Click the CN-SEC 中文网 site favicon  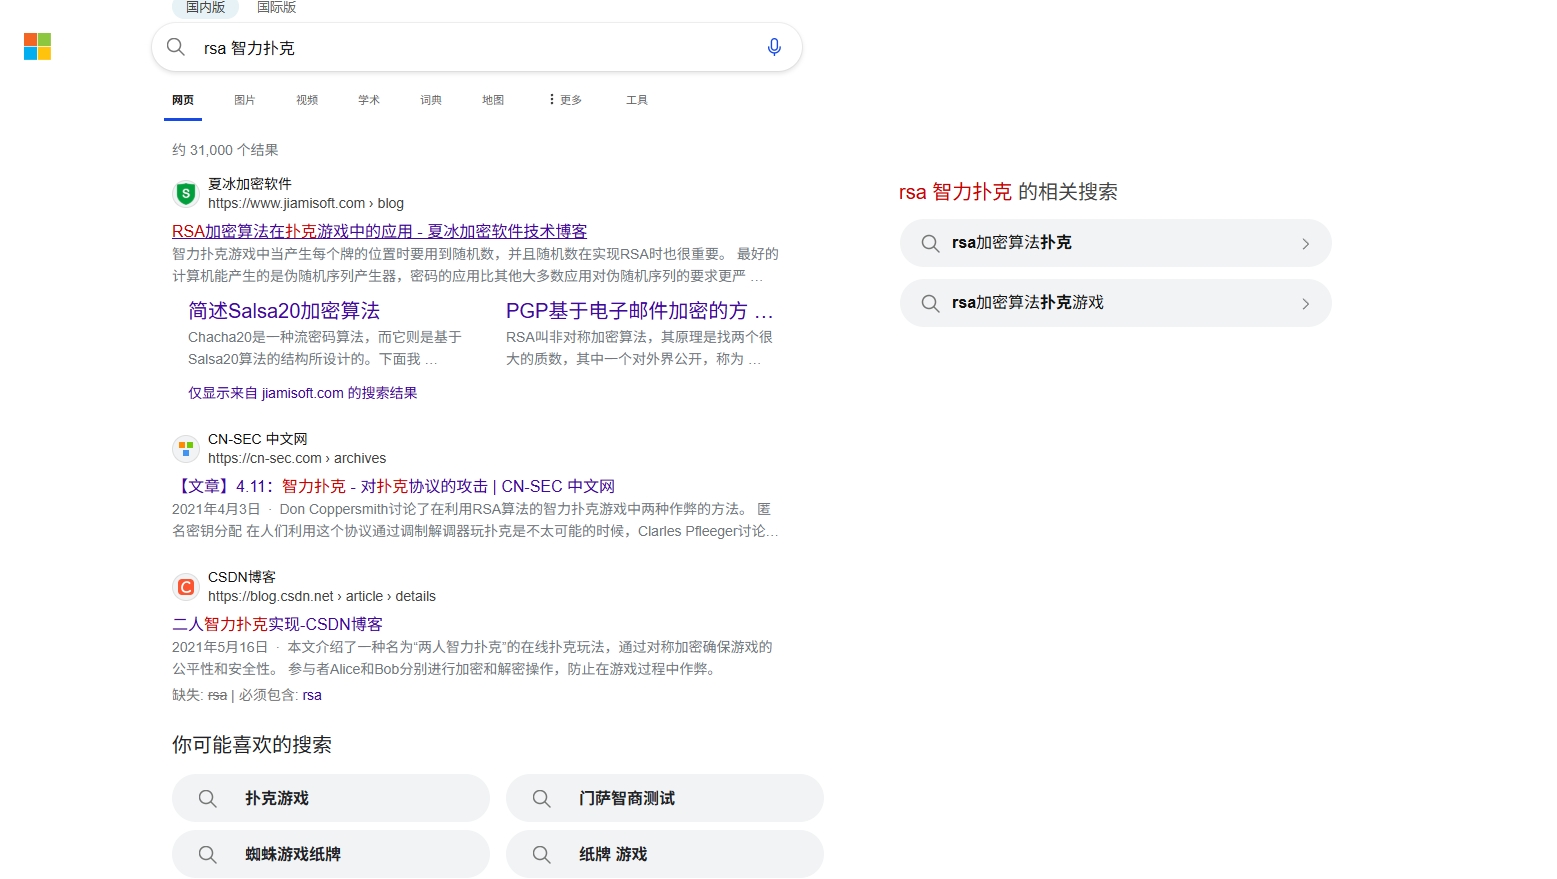click(x=186, y=448)
